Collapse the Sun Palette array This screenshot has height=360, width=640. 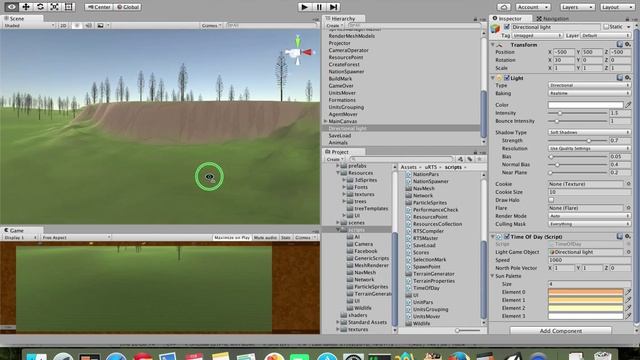tap(493, 276)
